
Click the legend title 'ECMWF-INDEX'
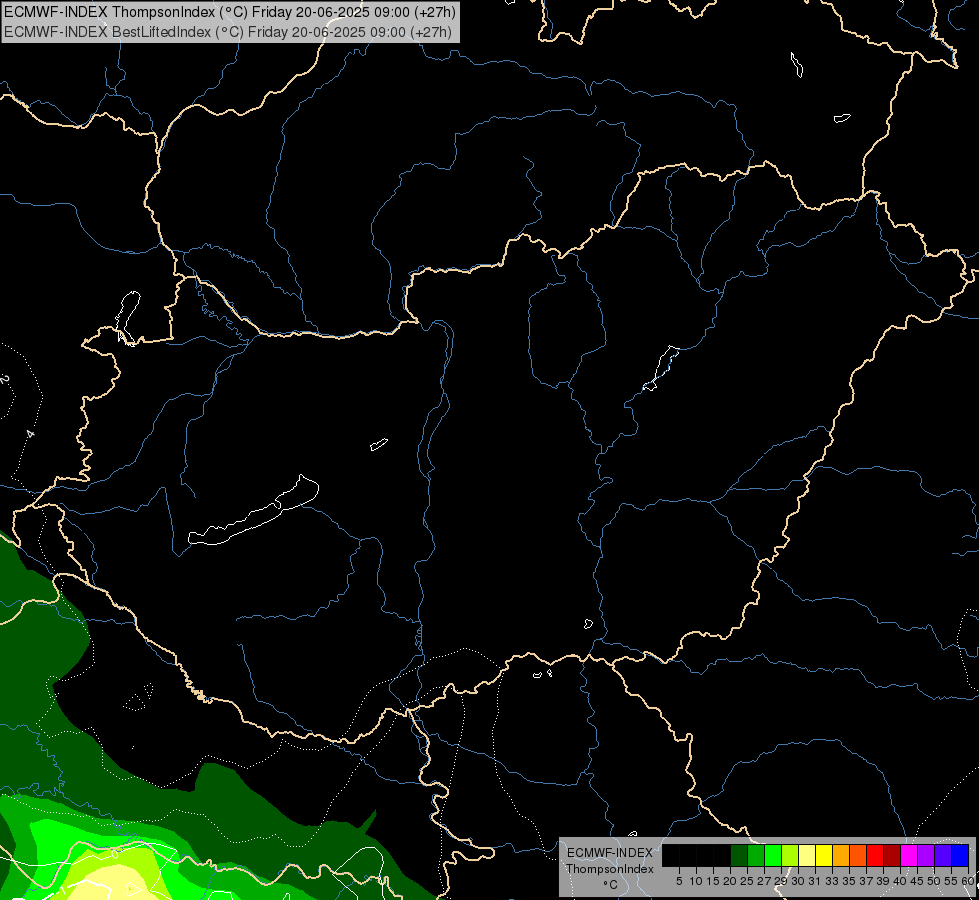610,853
